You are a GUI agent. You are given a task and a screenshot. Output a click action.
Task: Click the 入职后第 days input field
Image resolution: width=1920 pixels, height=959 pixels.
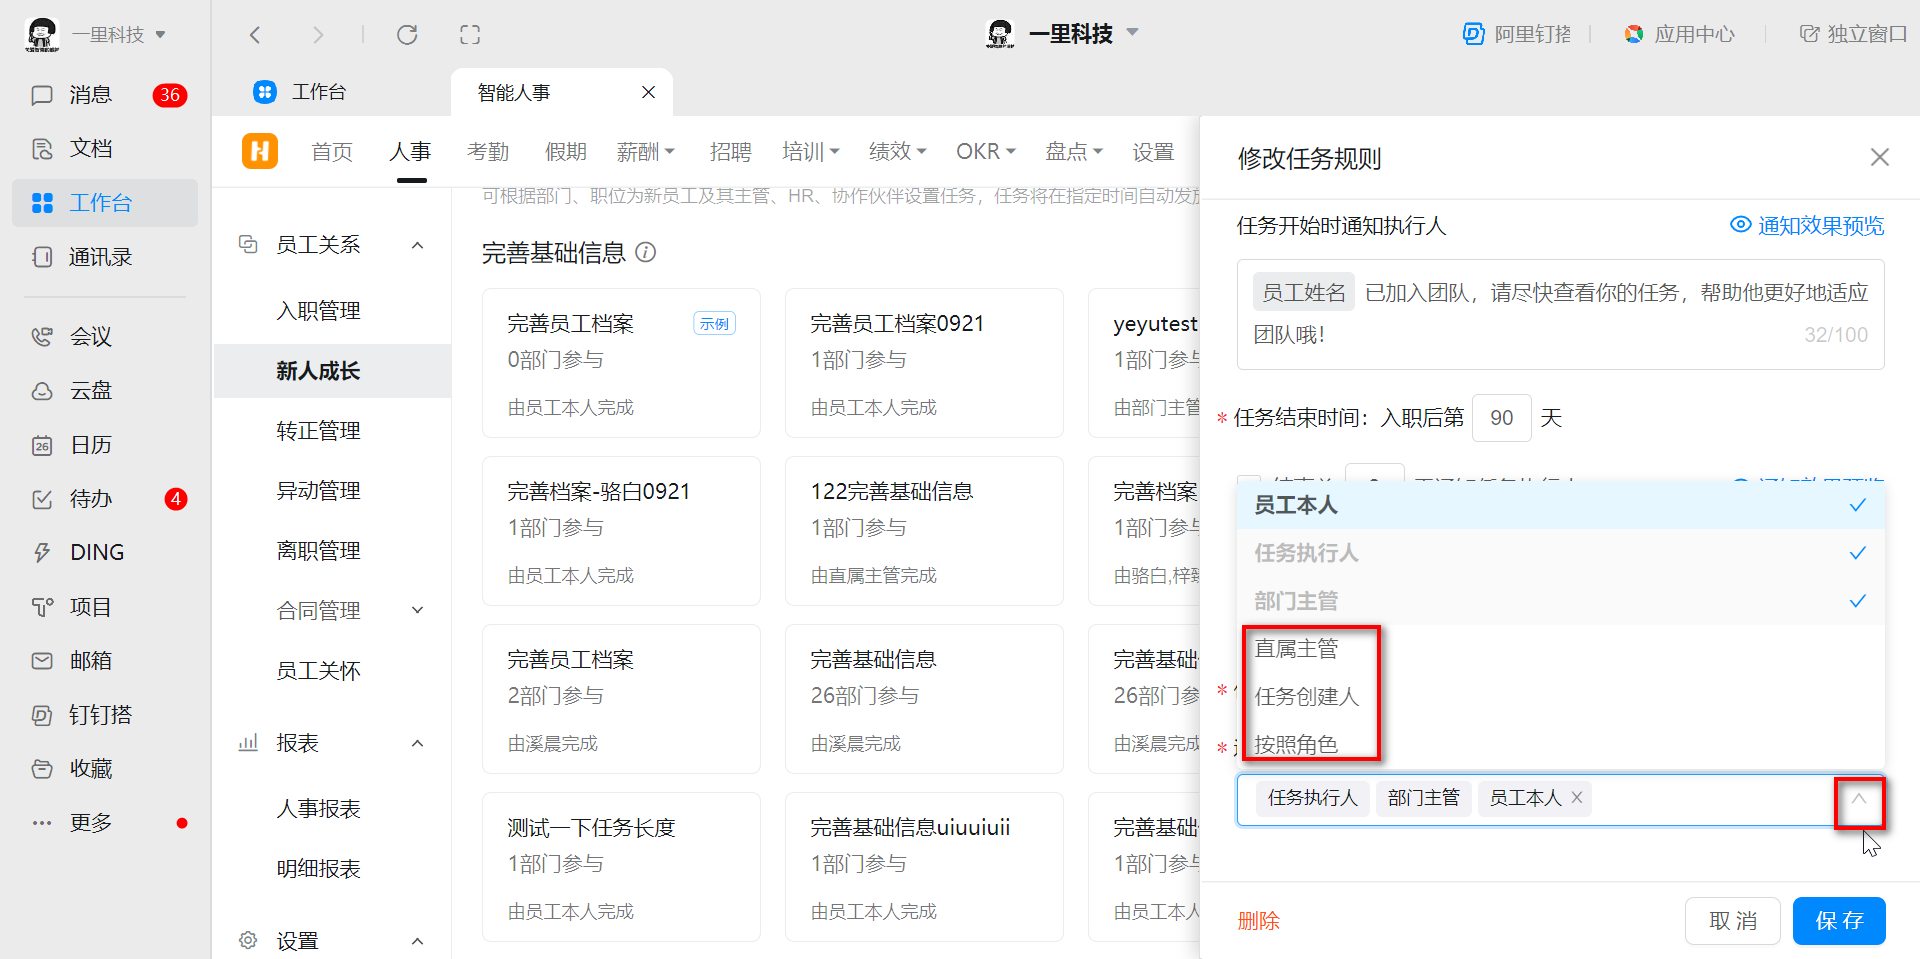click(1501, 418)
